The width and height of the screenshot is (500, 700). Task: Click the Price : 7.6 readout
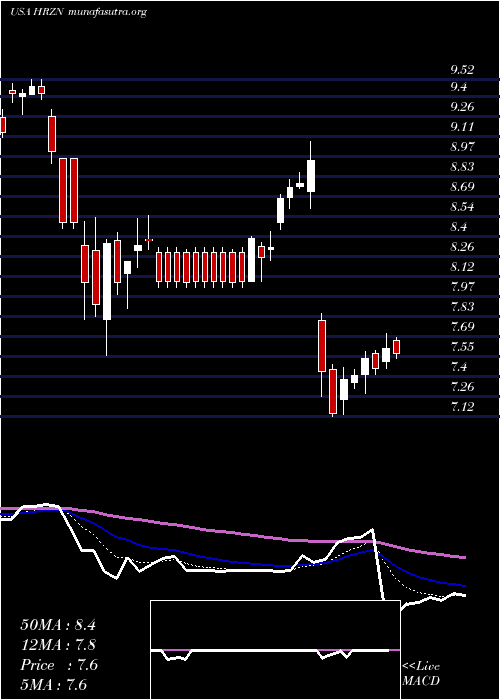(x=59, y=665)
